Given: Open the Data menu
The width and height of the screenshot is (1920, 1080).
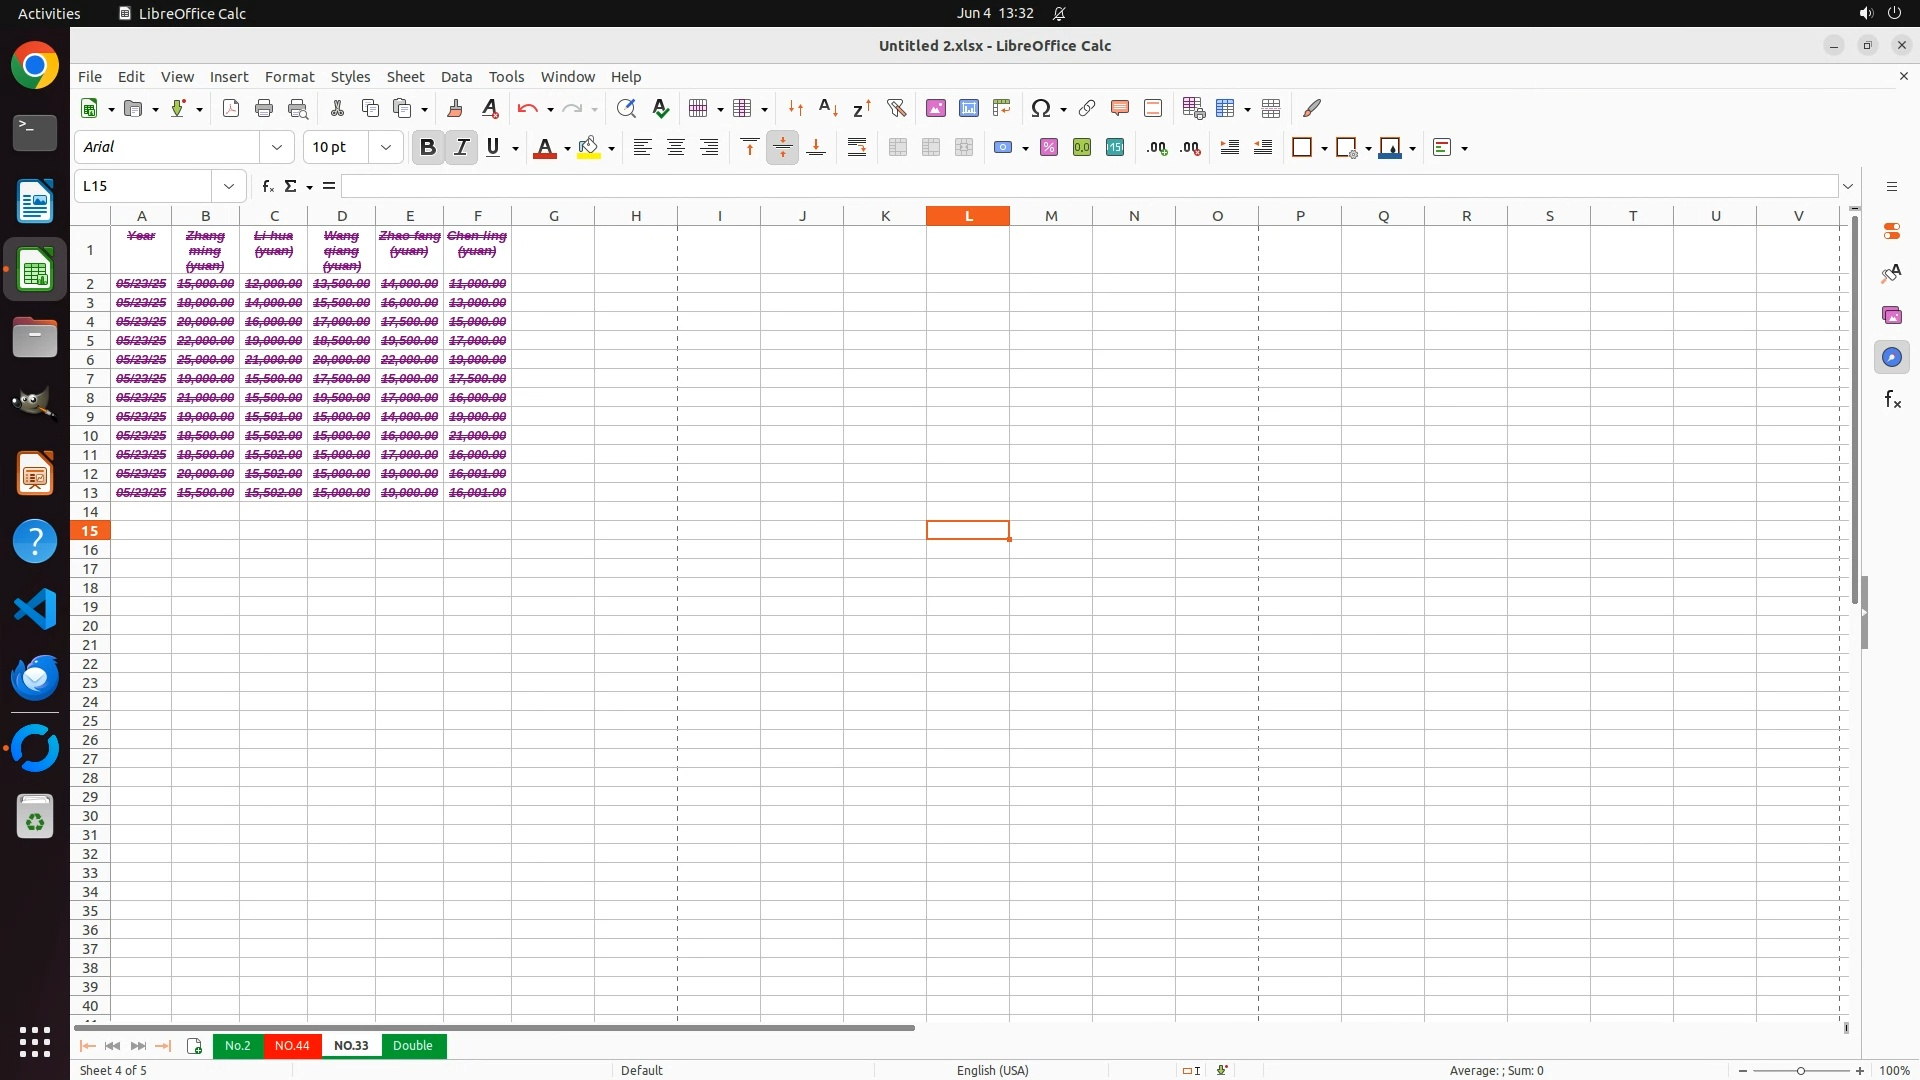Looking at the screenshot, I should (456, 77).
